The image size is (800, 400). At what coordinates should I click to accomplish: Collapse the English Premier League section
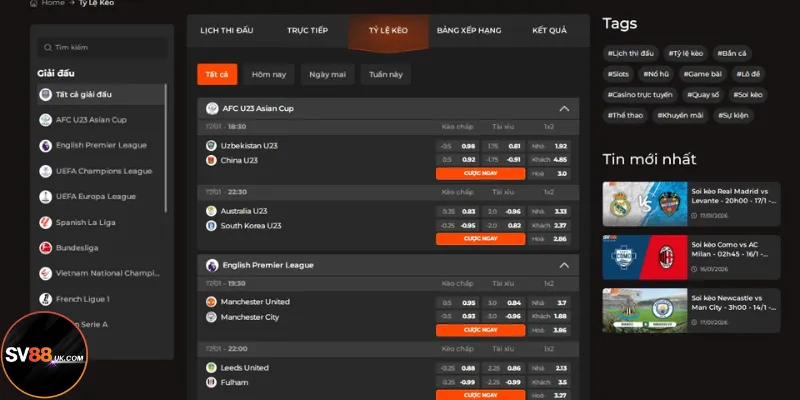[x=564, y=265]
